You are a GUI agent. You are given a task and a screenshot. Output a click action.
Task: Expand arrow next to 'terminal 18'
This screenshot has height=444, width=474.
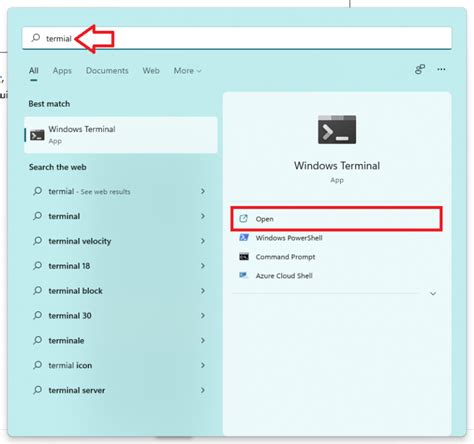[x=203, y=266]
